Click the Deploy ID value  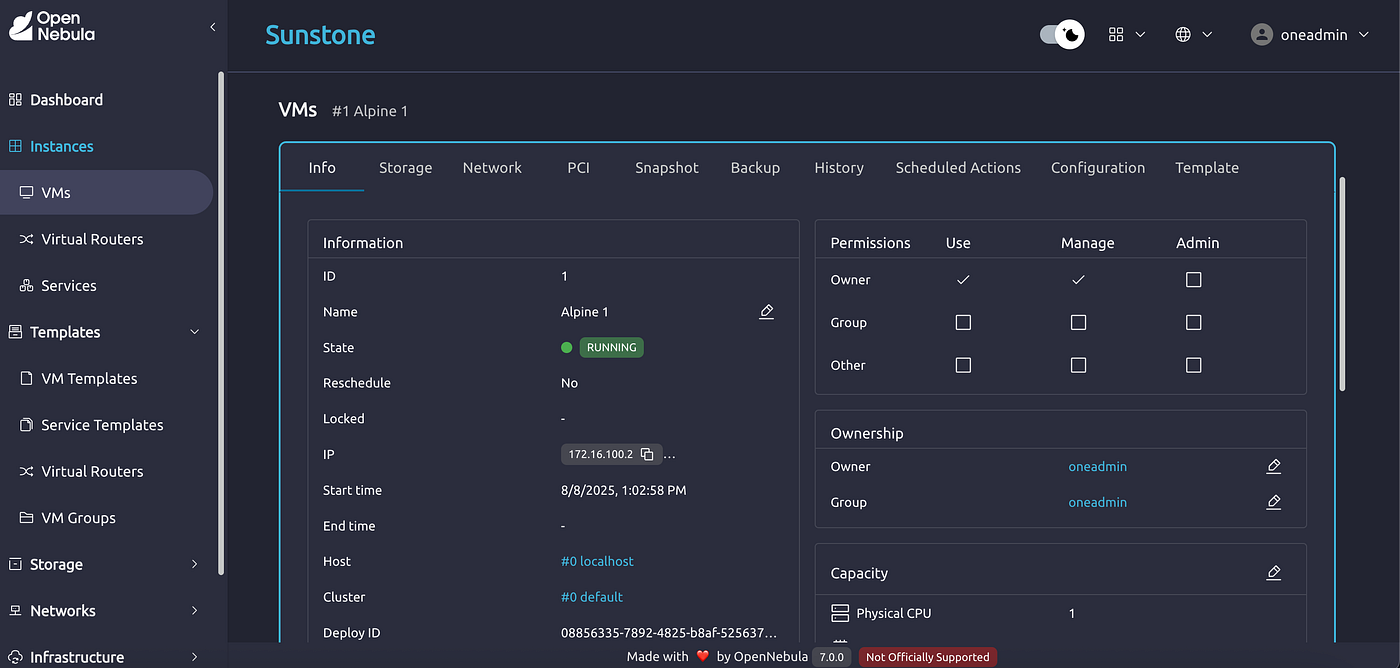[x=669, y=633]
